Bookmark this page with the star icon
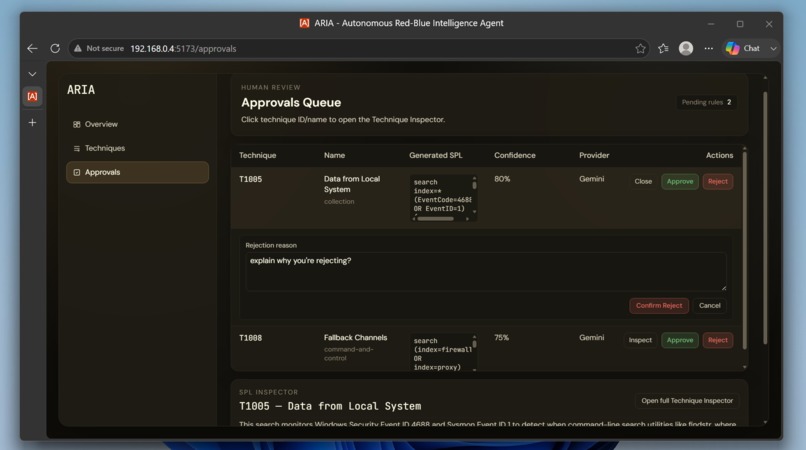806x450 pixels. (640, 48)
